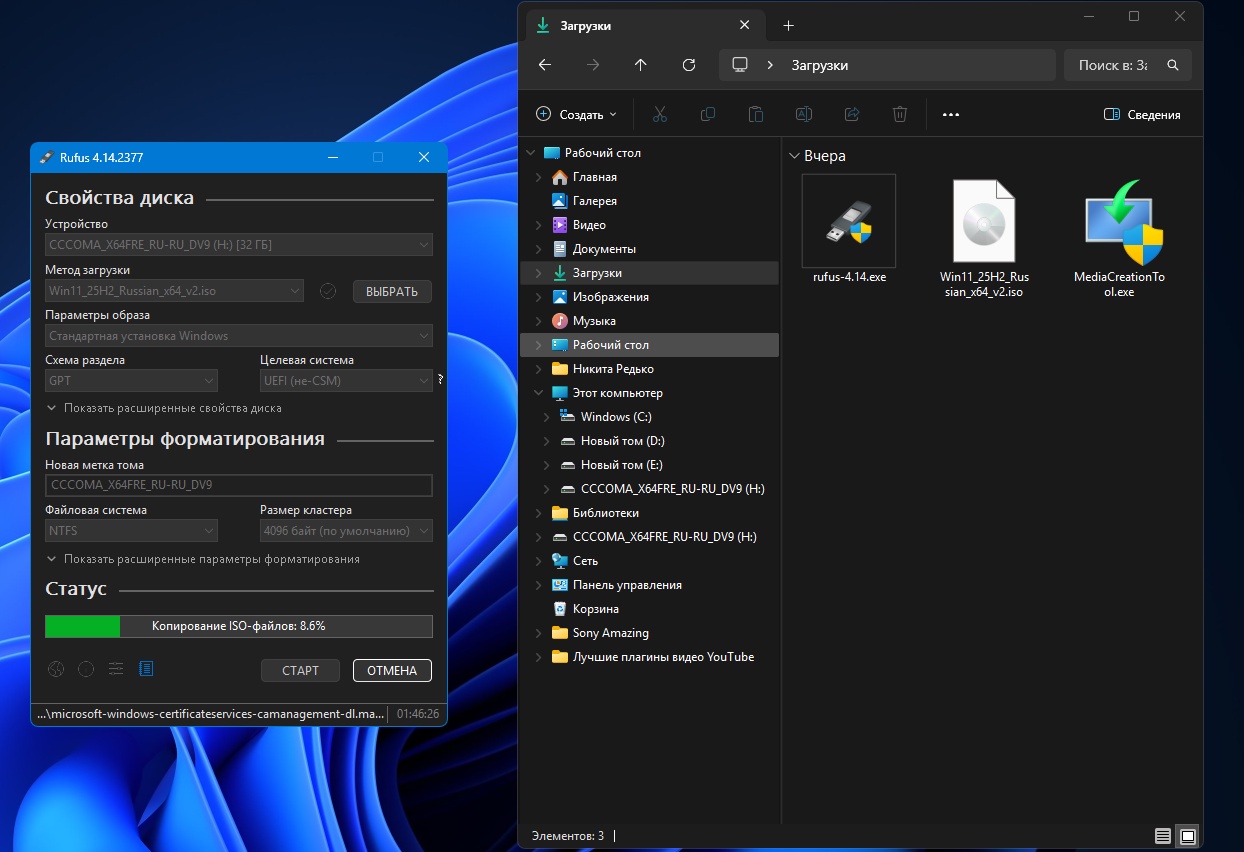Click the ВЫБРАТЬ button in Rufus

coord(392,291)
